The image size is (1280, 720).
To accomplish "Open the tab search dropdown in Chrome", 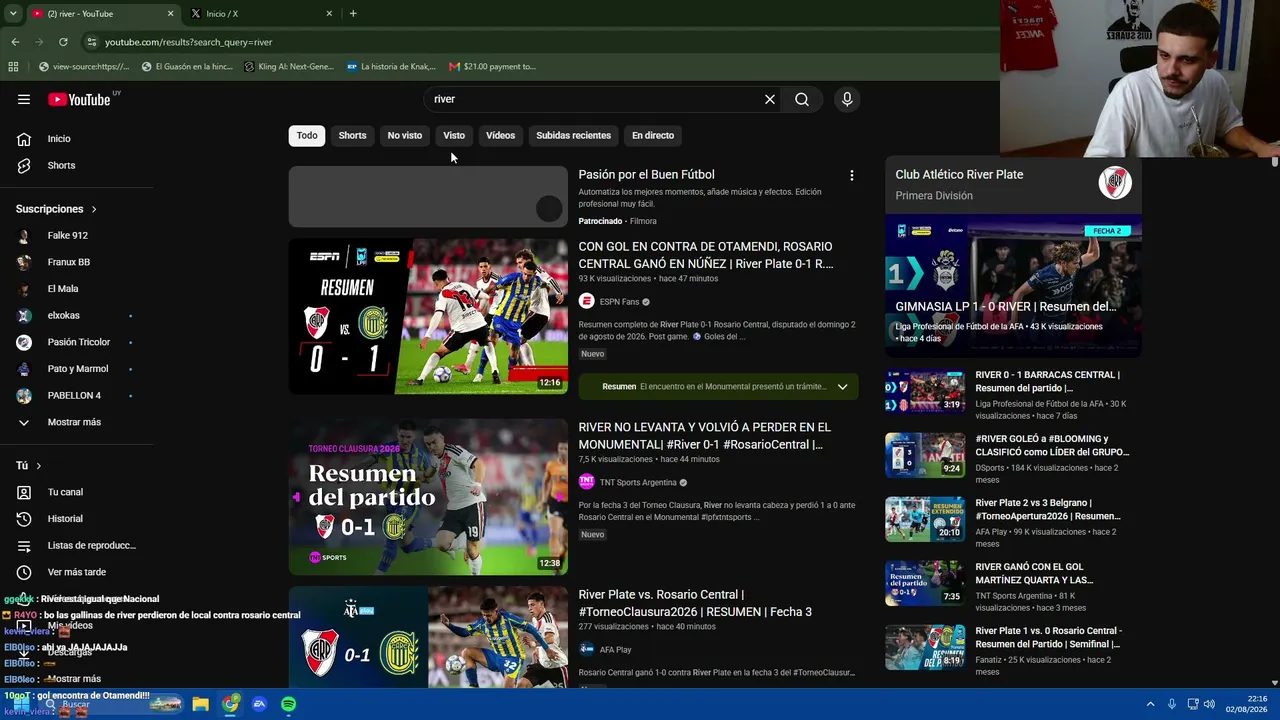I will tap(13, 14).
